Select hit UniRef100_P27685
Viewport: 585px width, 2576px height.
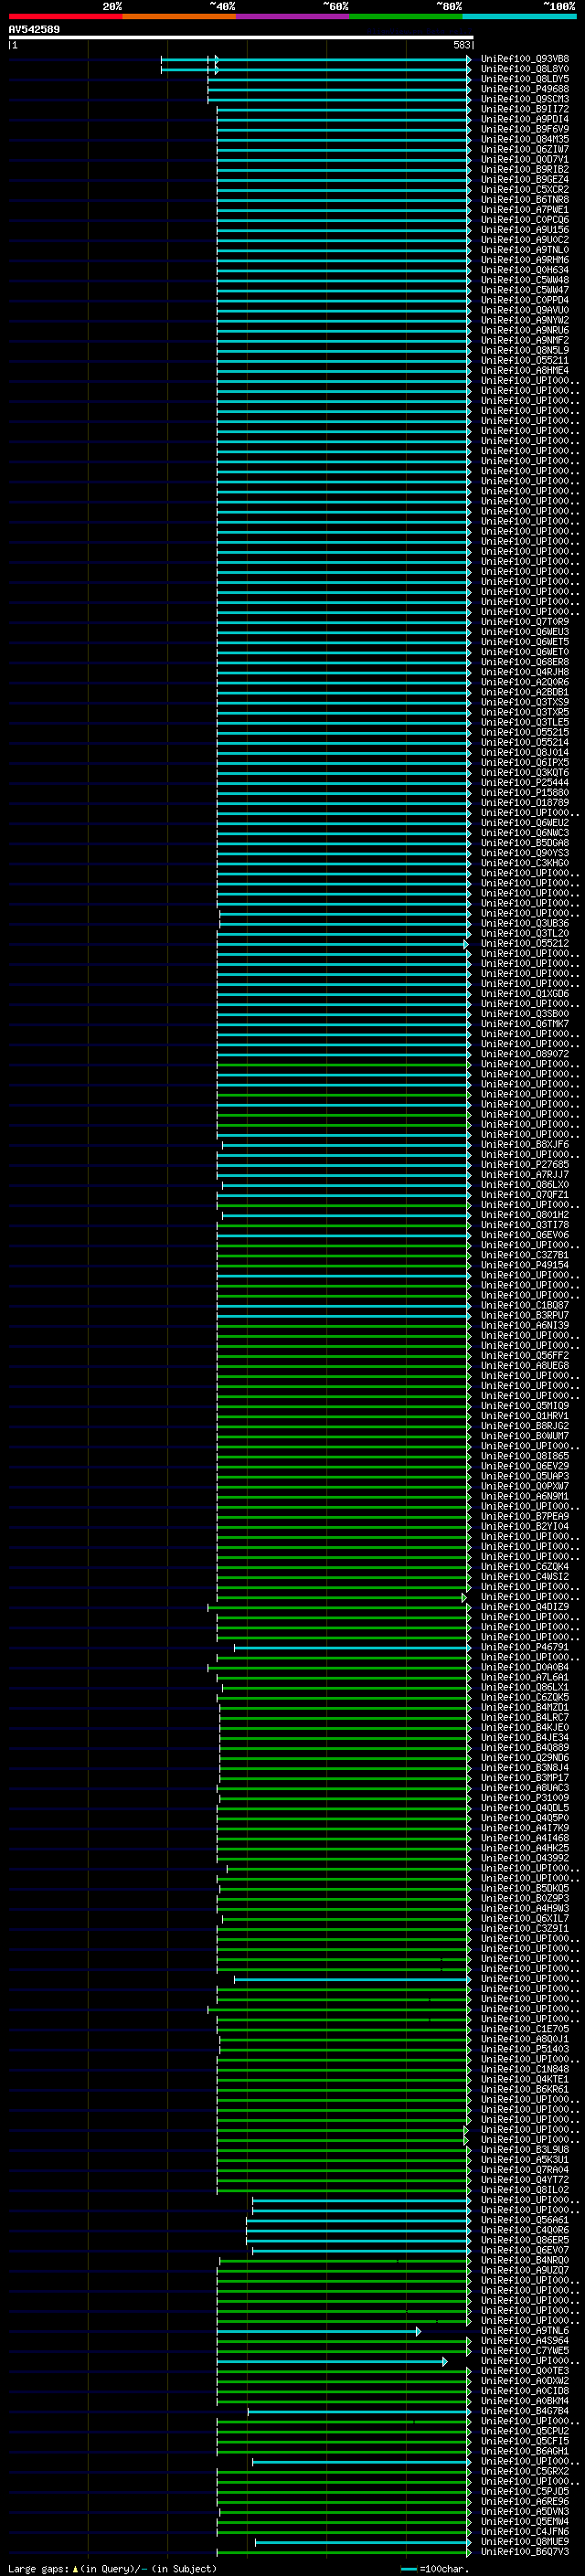pos(525,1164)
